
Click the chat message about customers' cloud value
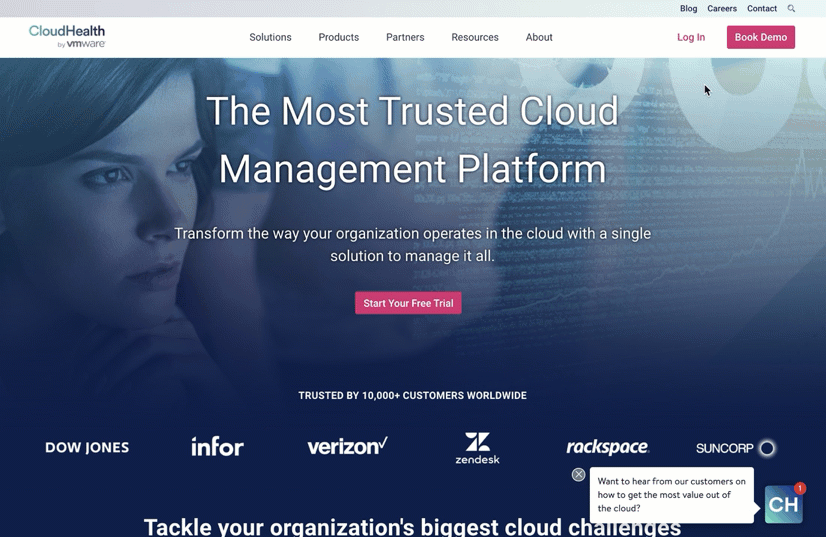[672, 495]
